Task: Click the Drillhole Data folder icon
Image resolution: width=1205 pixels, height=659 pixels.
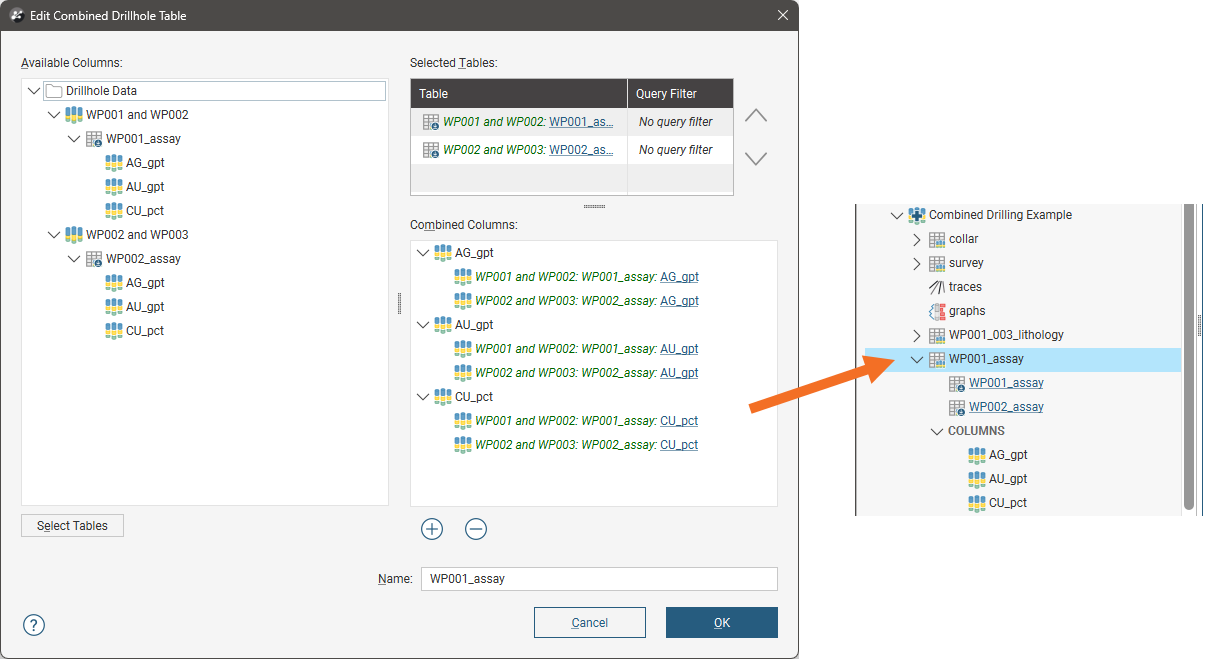Action: 54,91
